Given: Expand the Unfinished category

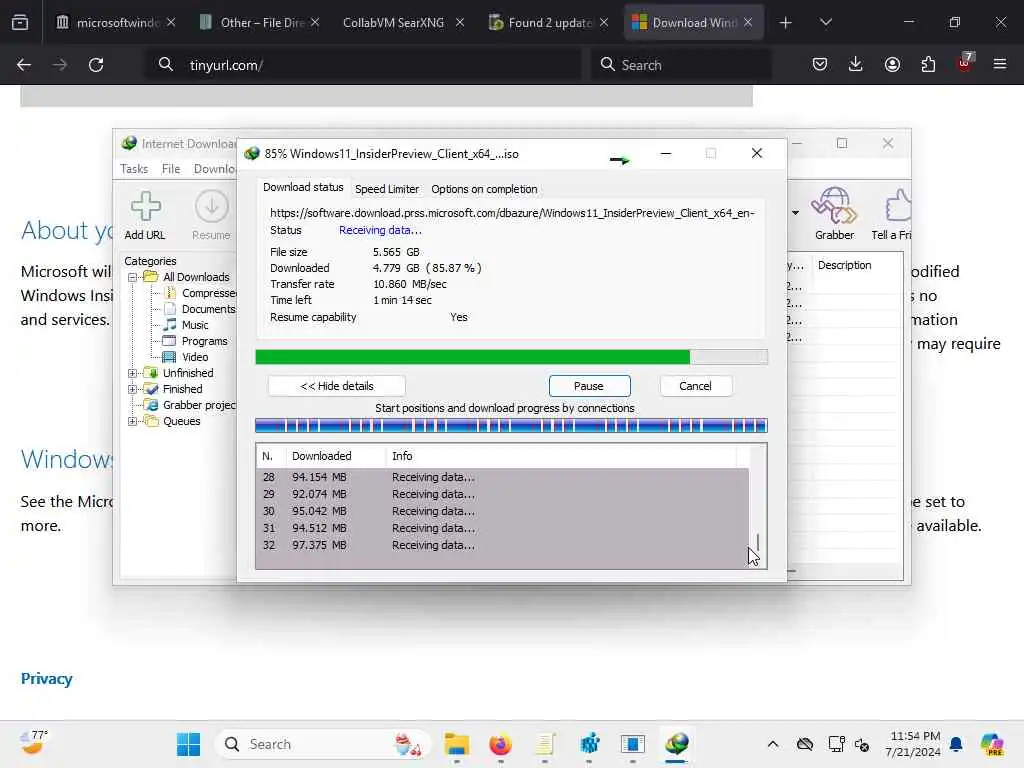Looking at the screenshot, I should coord(133,374).
